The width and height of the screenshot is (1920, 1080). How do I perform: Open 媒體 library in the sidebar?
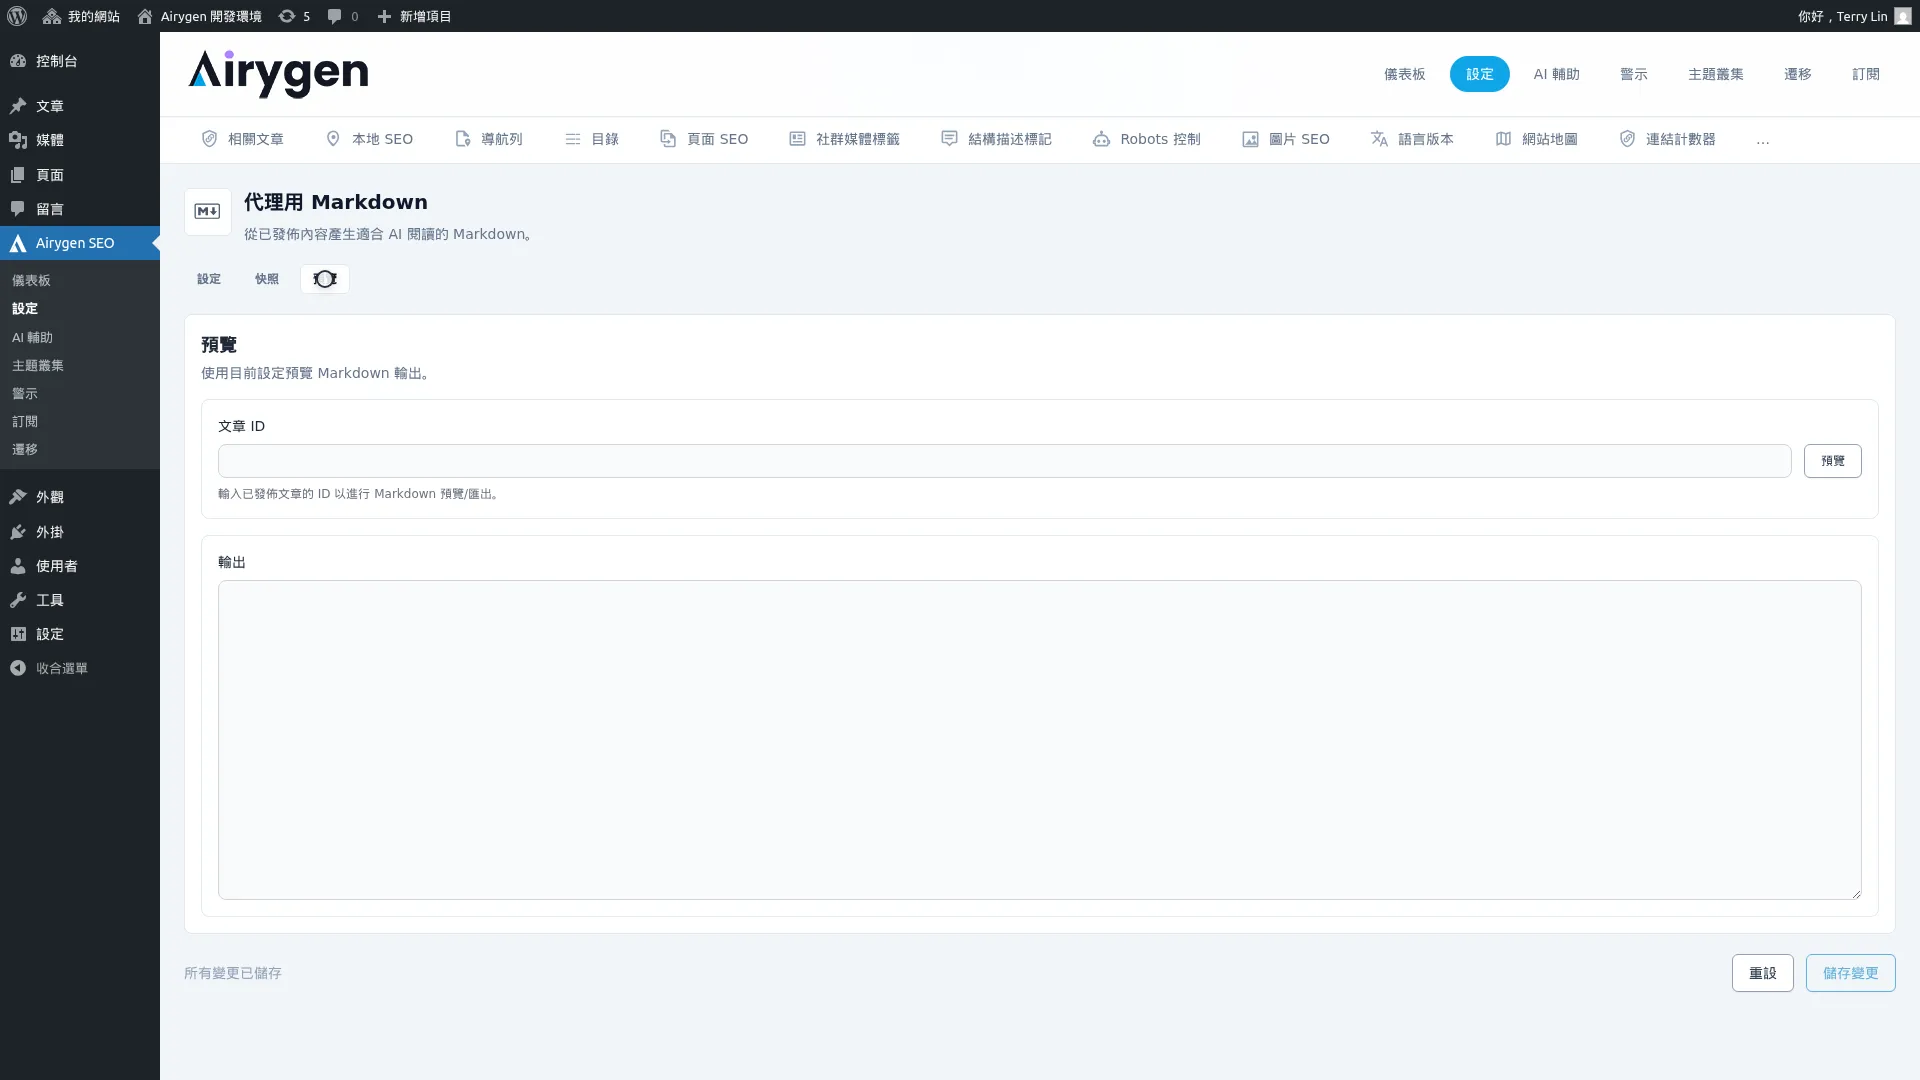point(80,140)
